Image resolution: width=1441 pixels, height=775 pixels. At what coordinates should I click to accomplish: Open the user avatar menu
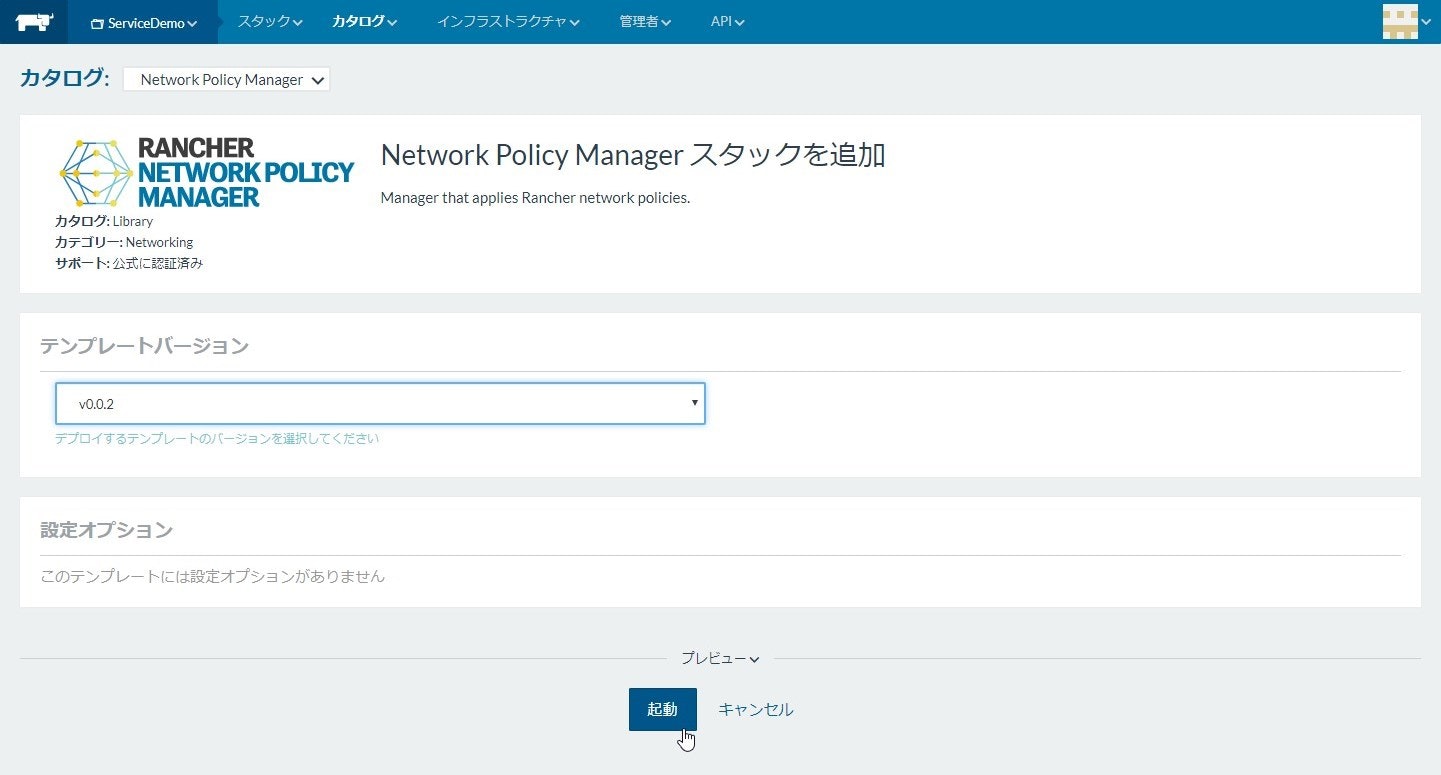(1405, 21)
